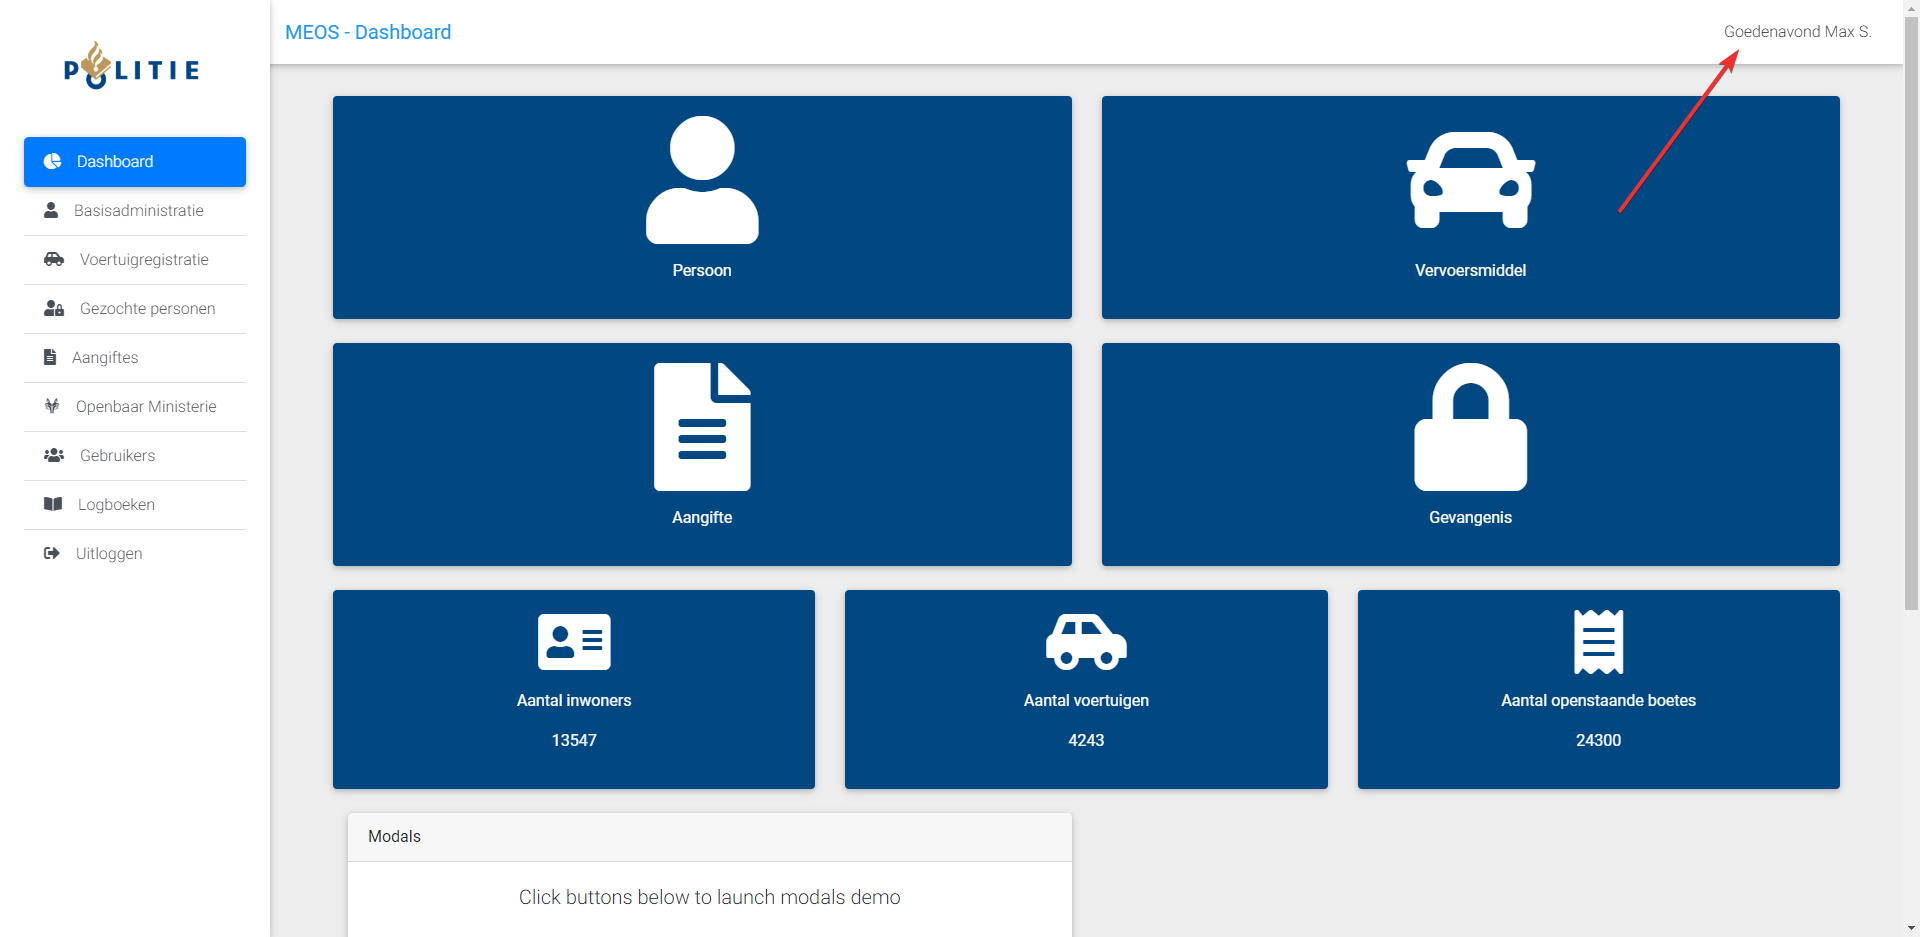Image resolution: width=1920 pixels, height=937 pixels.
Task: Click the person silhouette icon on Persoon card
Action: point(702,180)
